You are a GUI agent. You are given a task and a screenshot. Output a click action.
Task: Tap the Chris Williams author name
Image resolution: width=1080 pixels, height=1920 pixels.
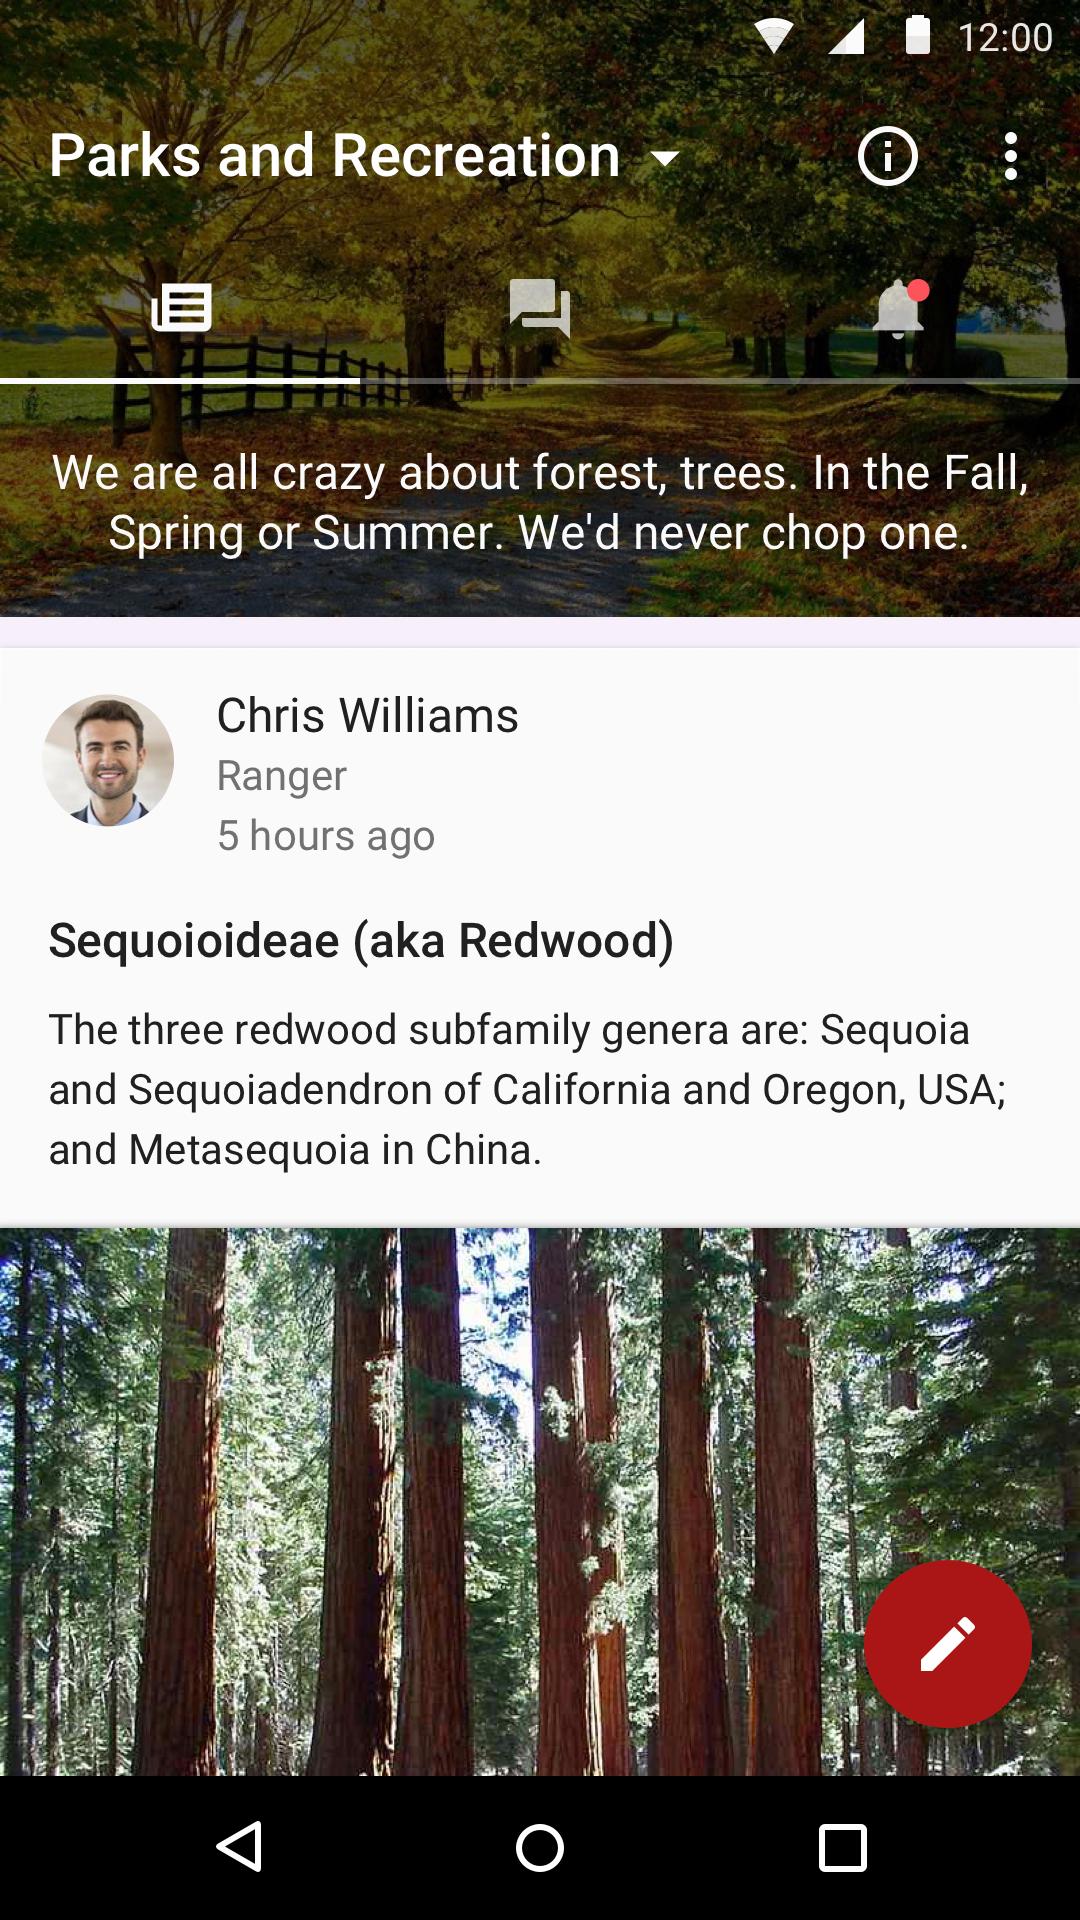[367, 716]
